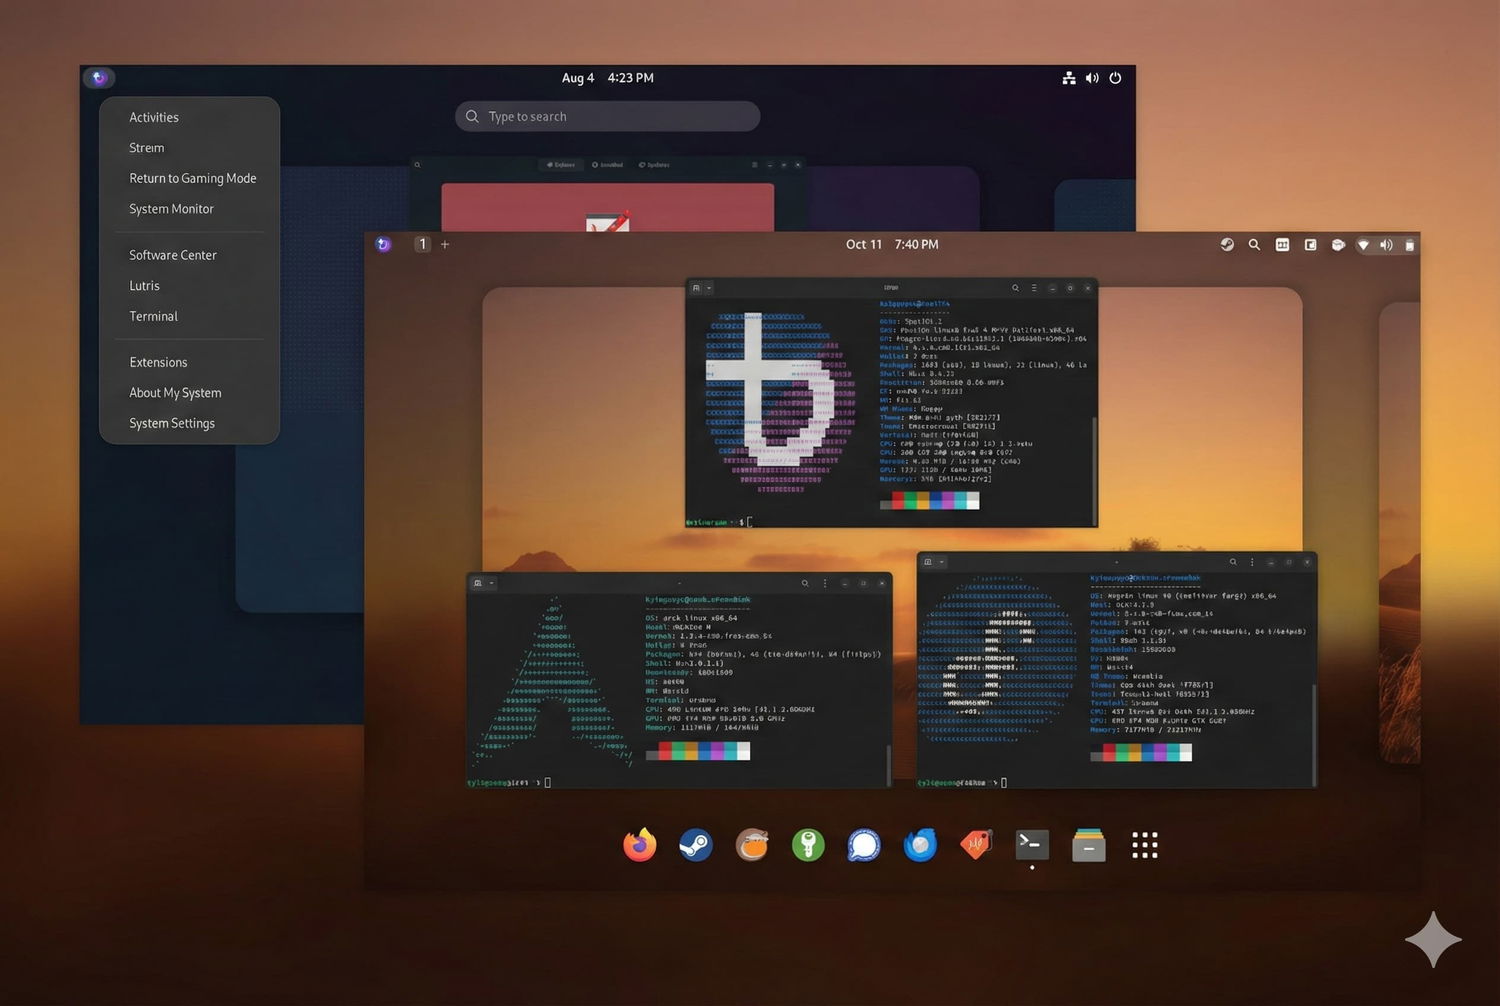
Task: Open Signal messenger from the dock
Action: (x=863, y=845)
